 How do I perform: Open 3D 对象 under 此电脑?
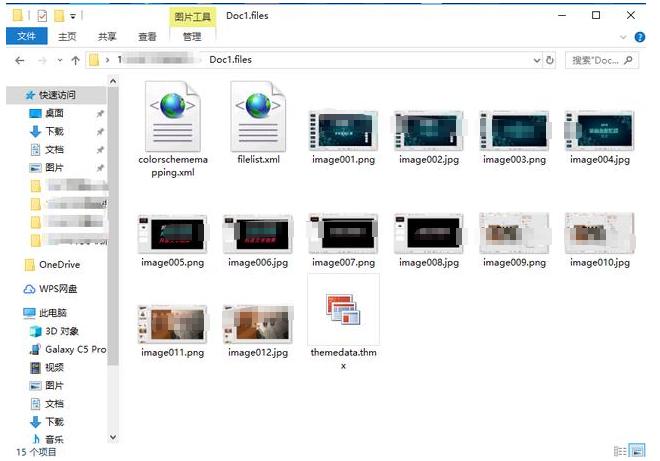coord(62,331)
